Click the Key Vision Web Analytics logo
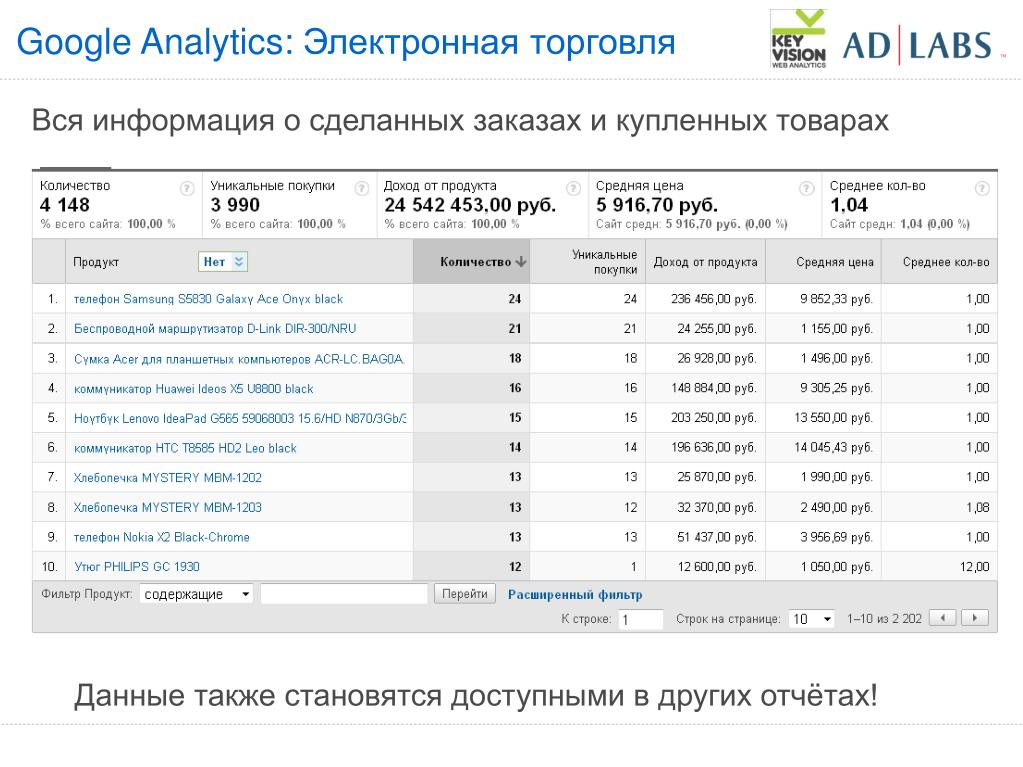Screen dimensions: 1023x767 [x=799, y=39]
